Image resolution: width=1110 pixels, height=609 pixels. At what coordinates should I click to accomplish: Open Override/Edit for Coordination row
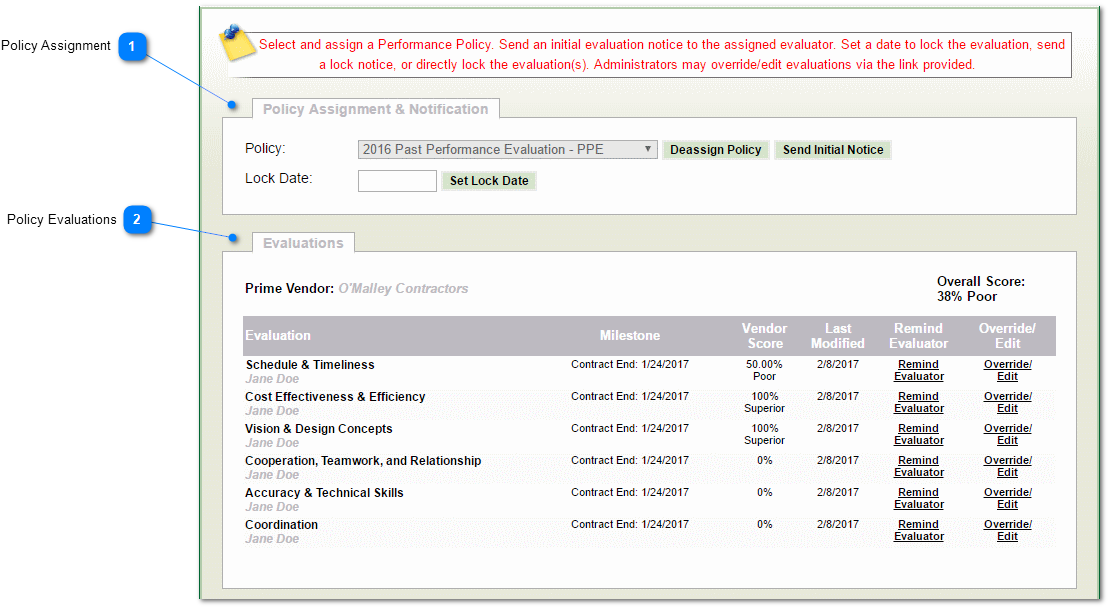click(x=1007, y=531)
